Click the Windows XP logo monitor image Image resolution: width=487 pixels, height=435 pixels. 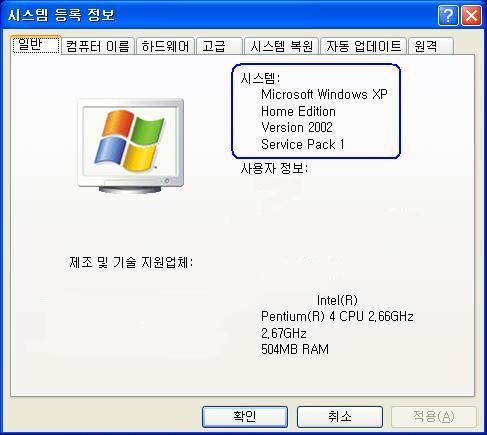pos(130,146)
